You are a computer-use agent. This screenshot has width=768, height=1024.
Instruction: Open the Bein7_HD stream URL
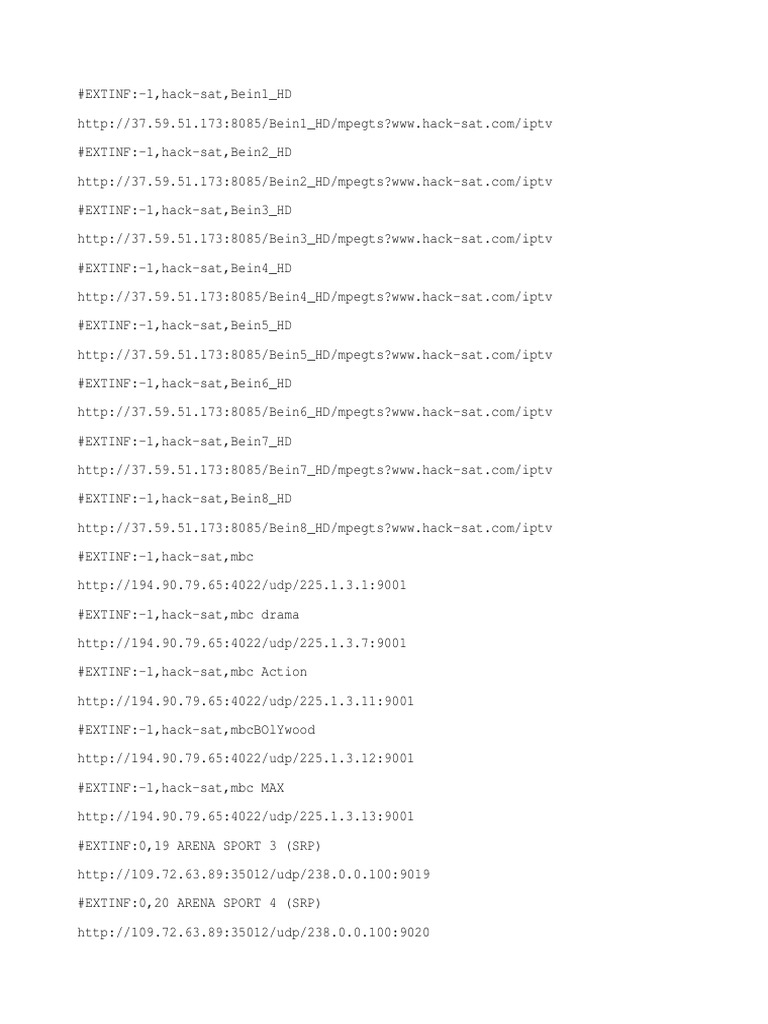click(315, 470)
